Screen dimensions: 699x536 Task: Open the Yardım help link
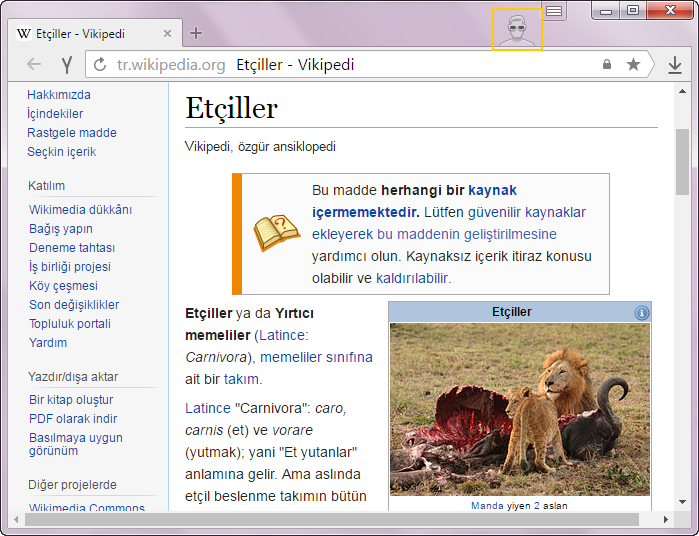[x=48, y=343]
